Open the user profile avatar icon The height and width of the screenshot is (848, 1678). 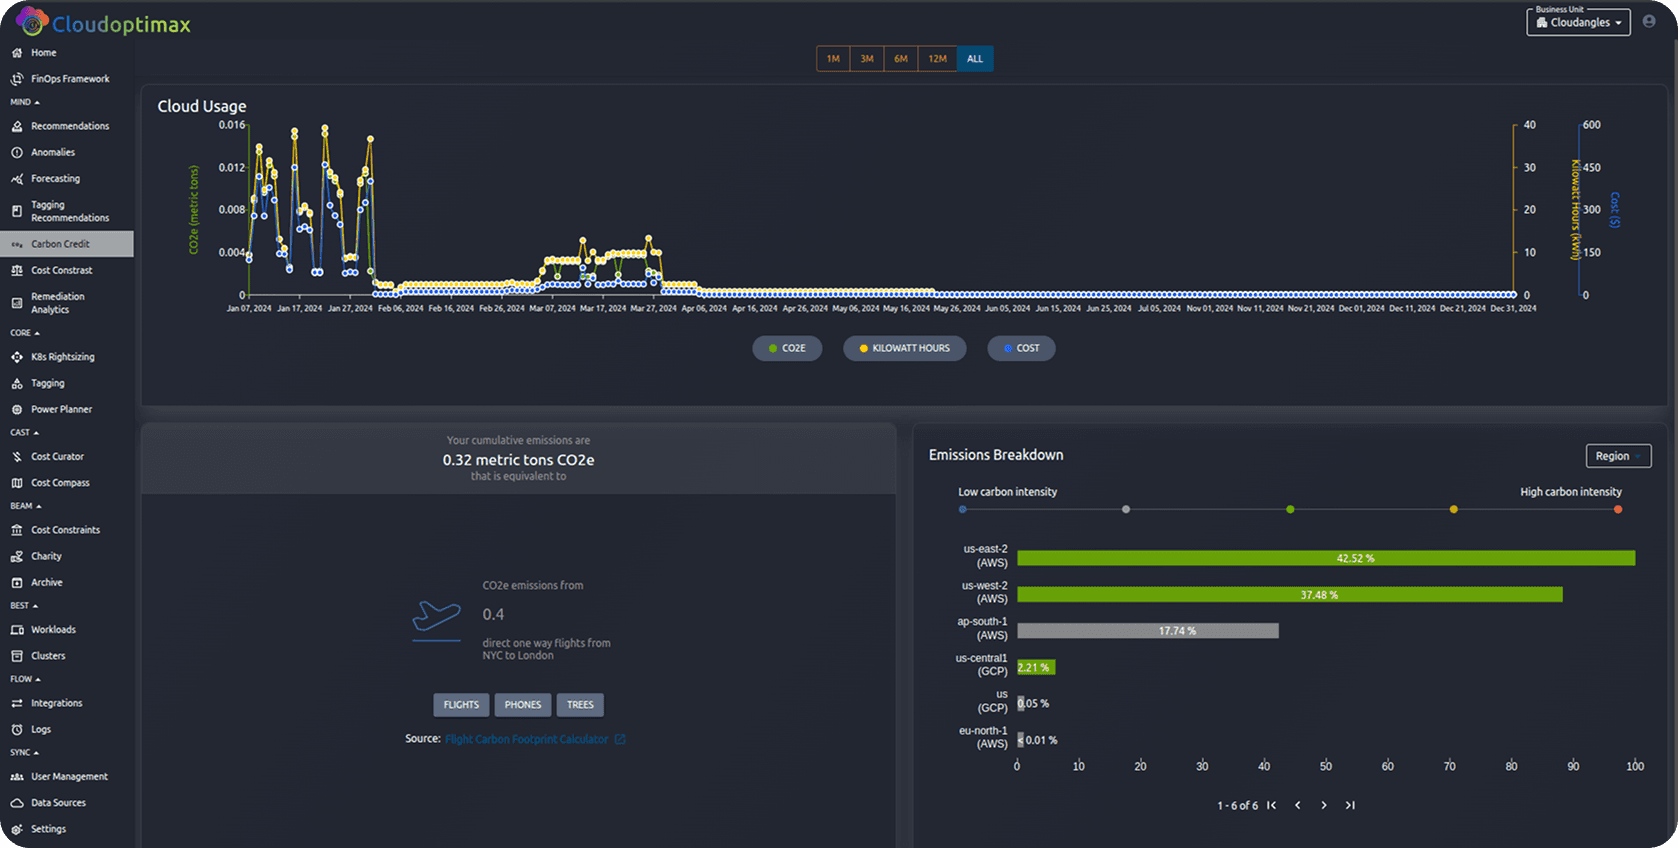pos(1649,21)
